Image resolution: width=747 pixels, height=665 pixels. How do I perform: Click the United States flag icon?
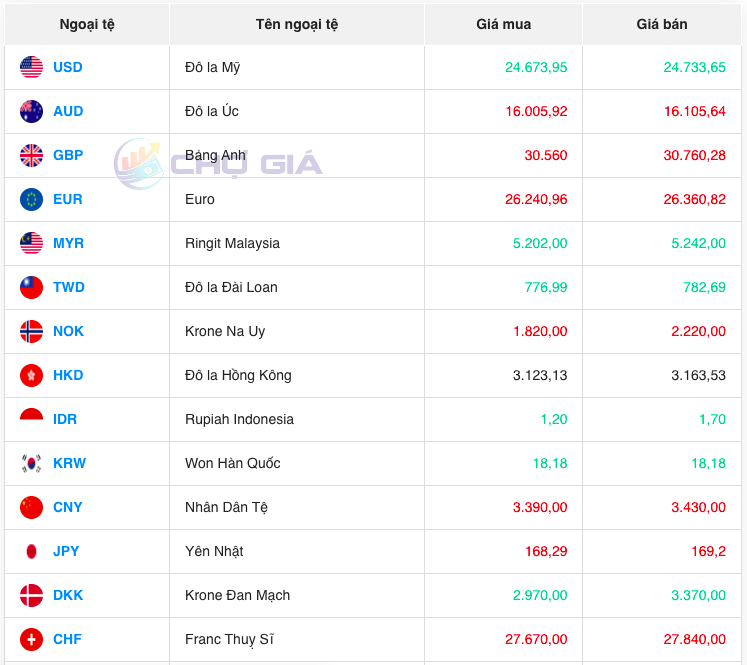(31, 67)
